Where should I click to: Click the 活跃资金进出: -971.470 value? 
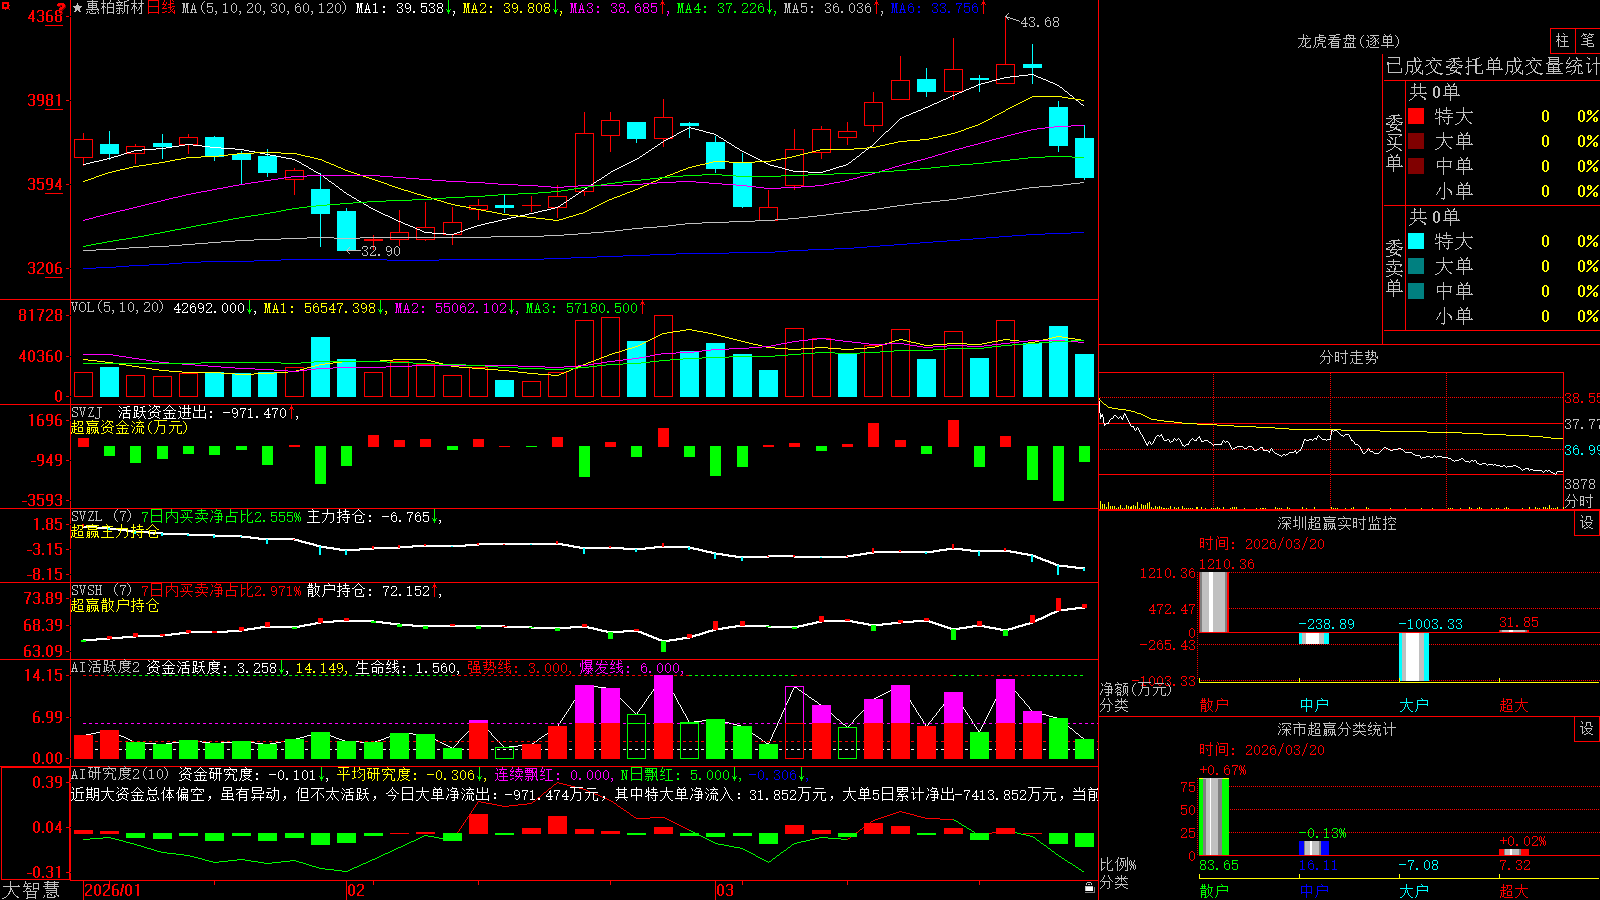[x=207, y=412]
